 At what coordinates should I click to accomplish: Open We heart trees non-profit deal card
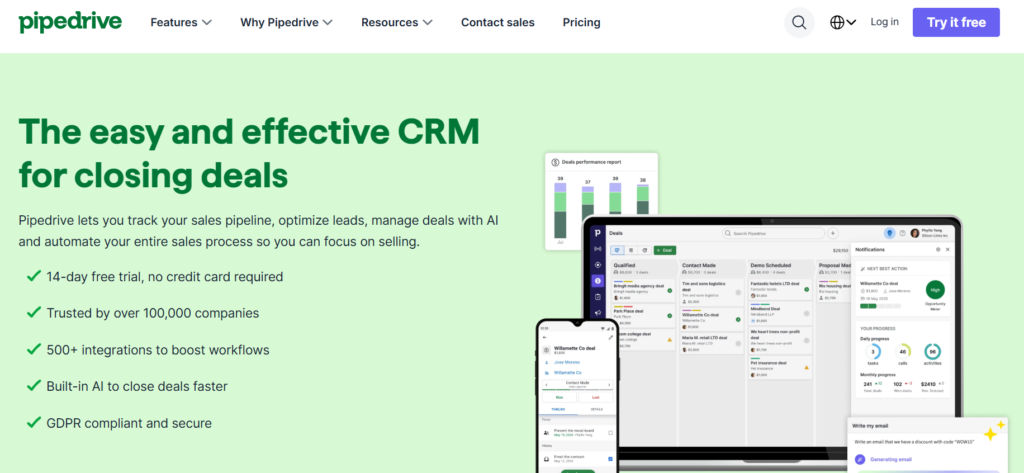tap(780, 340)
